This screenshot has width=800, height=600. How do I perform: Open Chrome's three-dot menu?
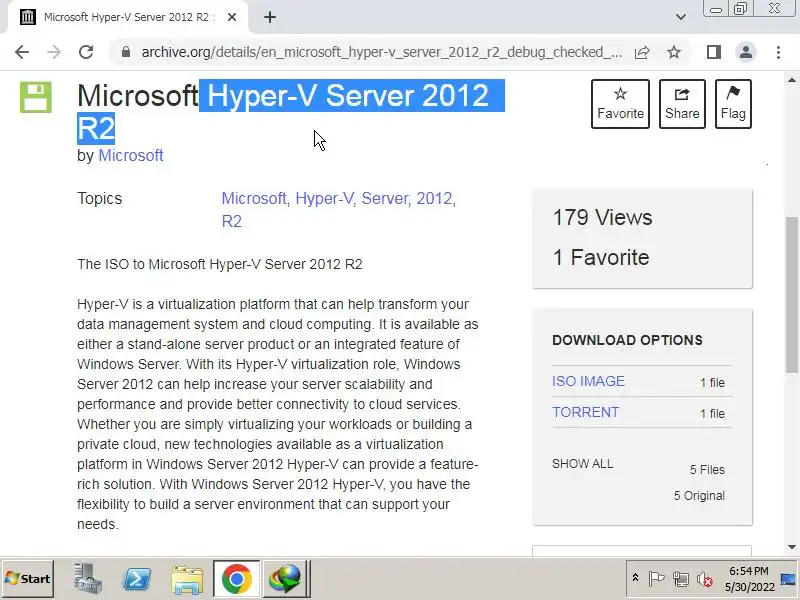coord(778,52)
